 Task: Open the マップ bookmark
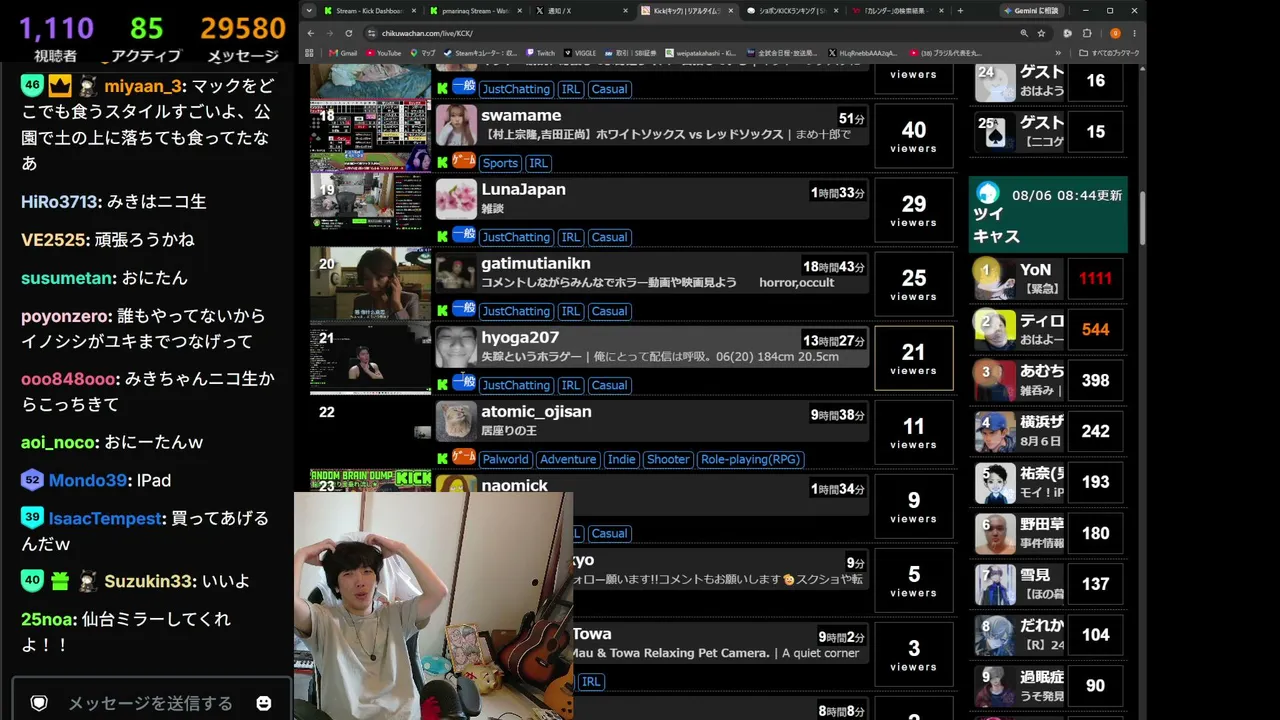(x=423, y=53)
